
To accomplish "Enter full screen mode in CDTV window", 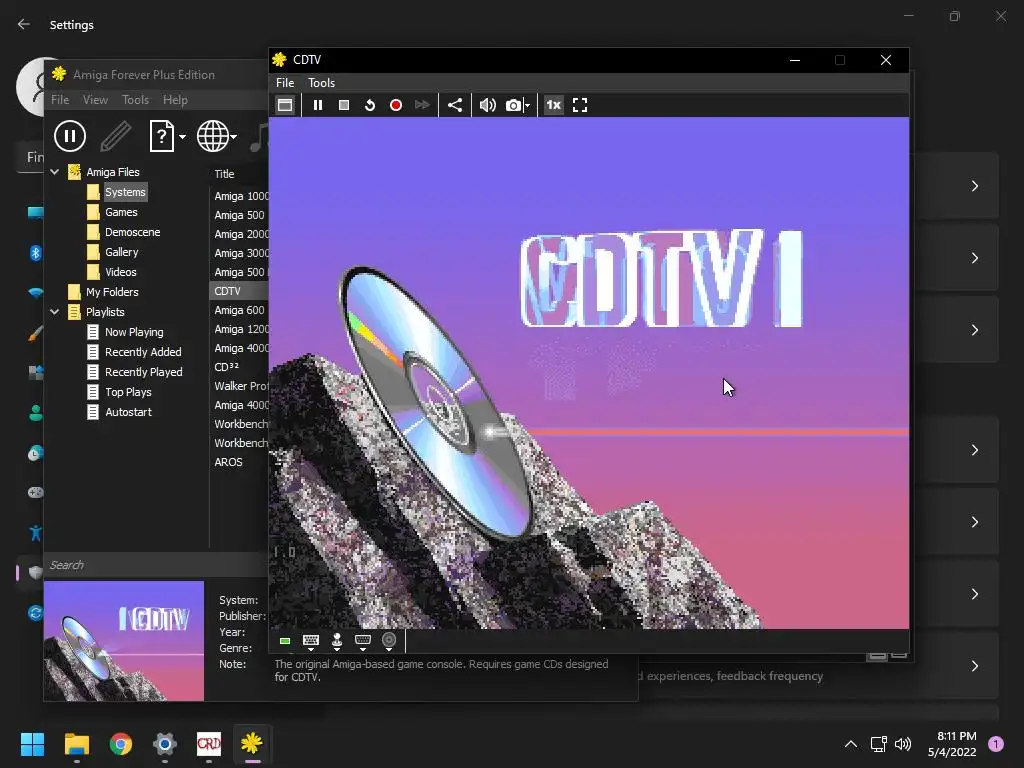I will click(x=580, y=105).
